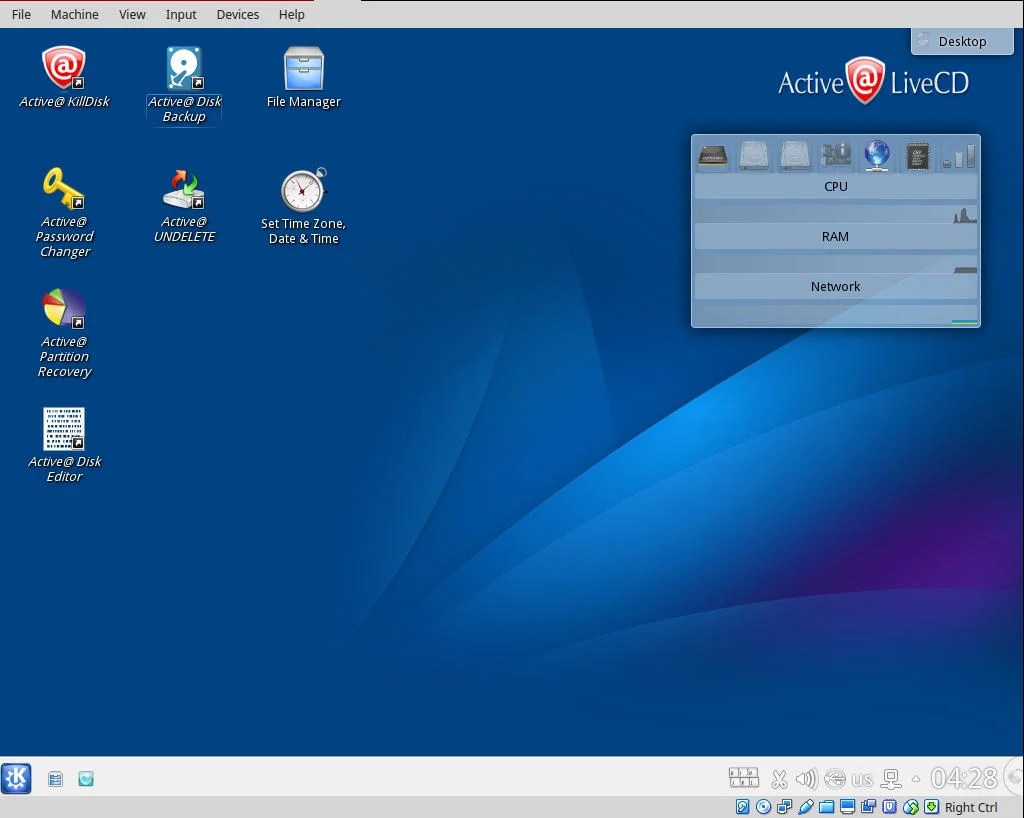Image resolution: width=1024 pixels, height=818 pixels.
Task: Expand hidden system tray icons arrow
Action: (x=916, y=779)
